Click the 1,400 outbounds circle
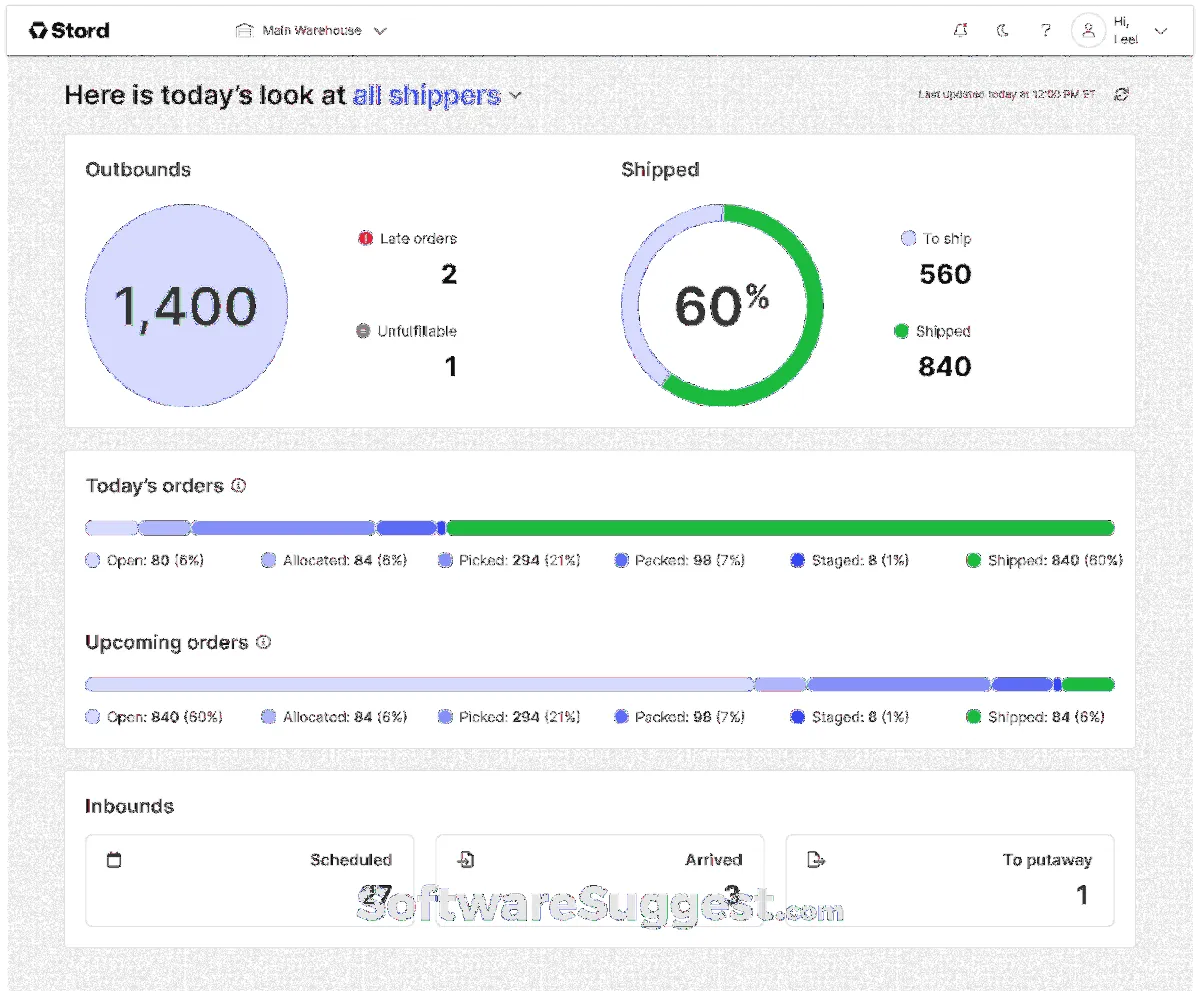 tap(186, 306)
